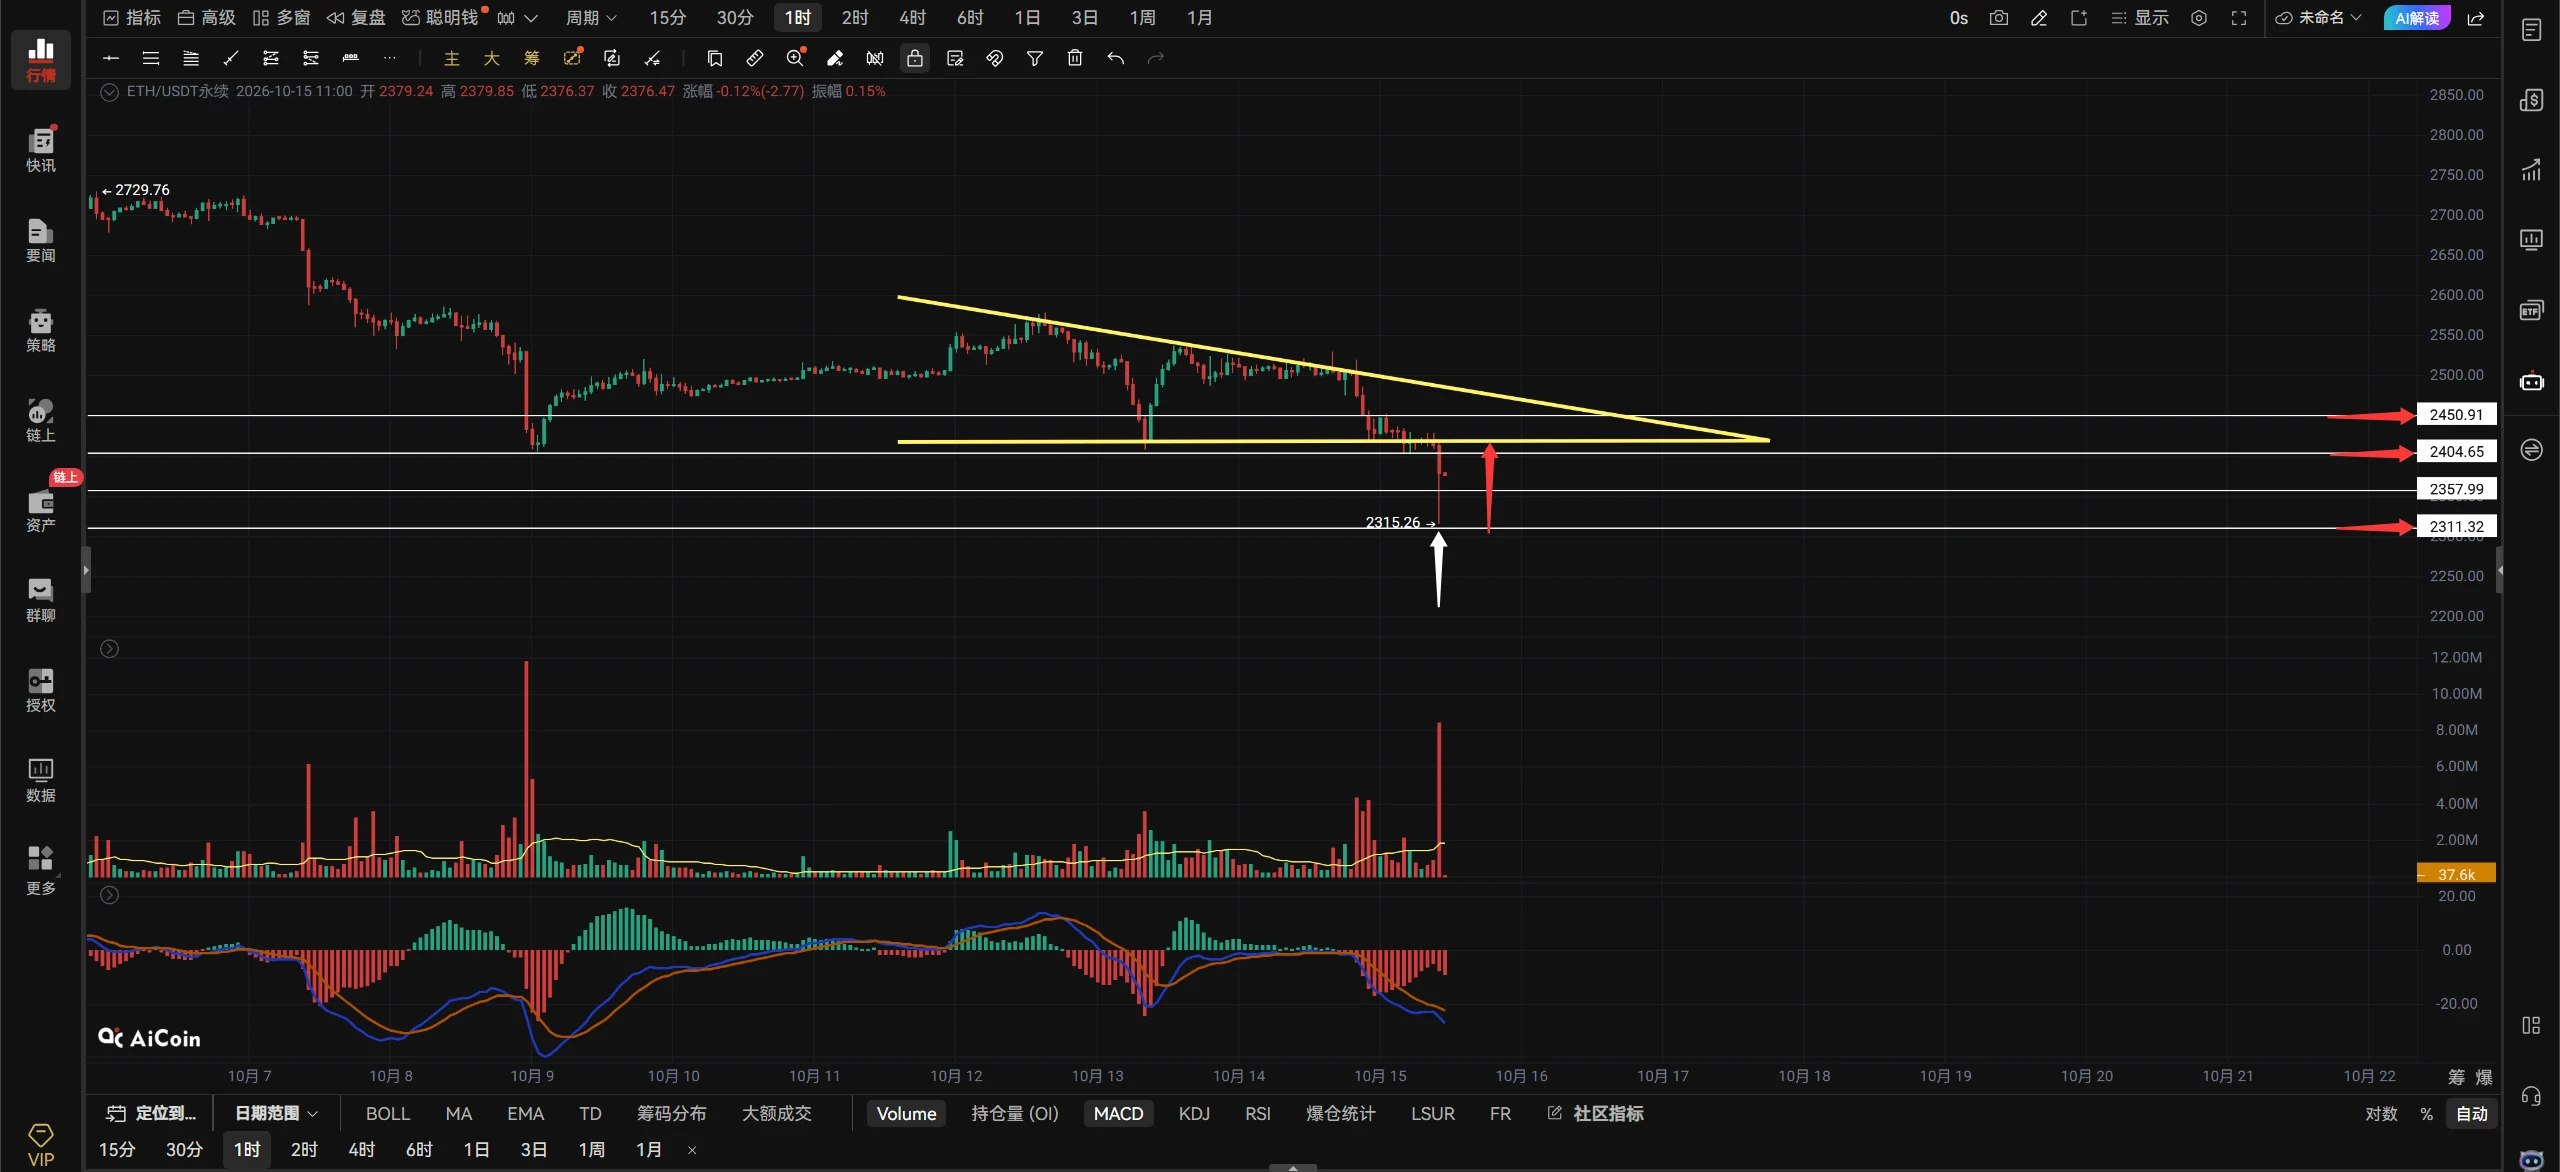This screenshot has height=1172, width=2560.
Task: Select the 15分 timeframe at top
Action: (667, 18)
